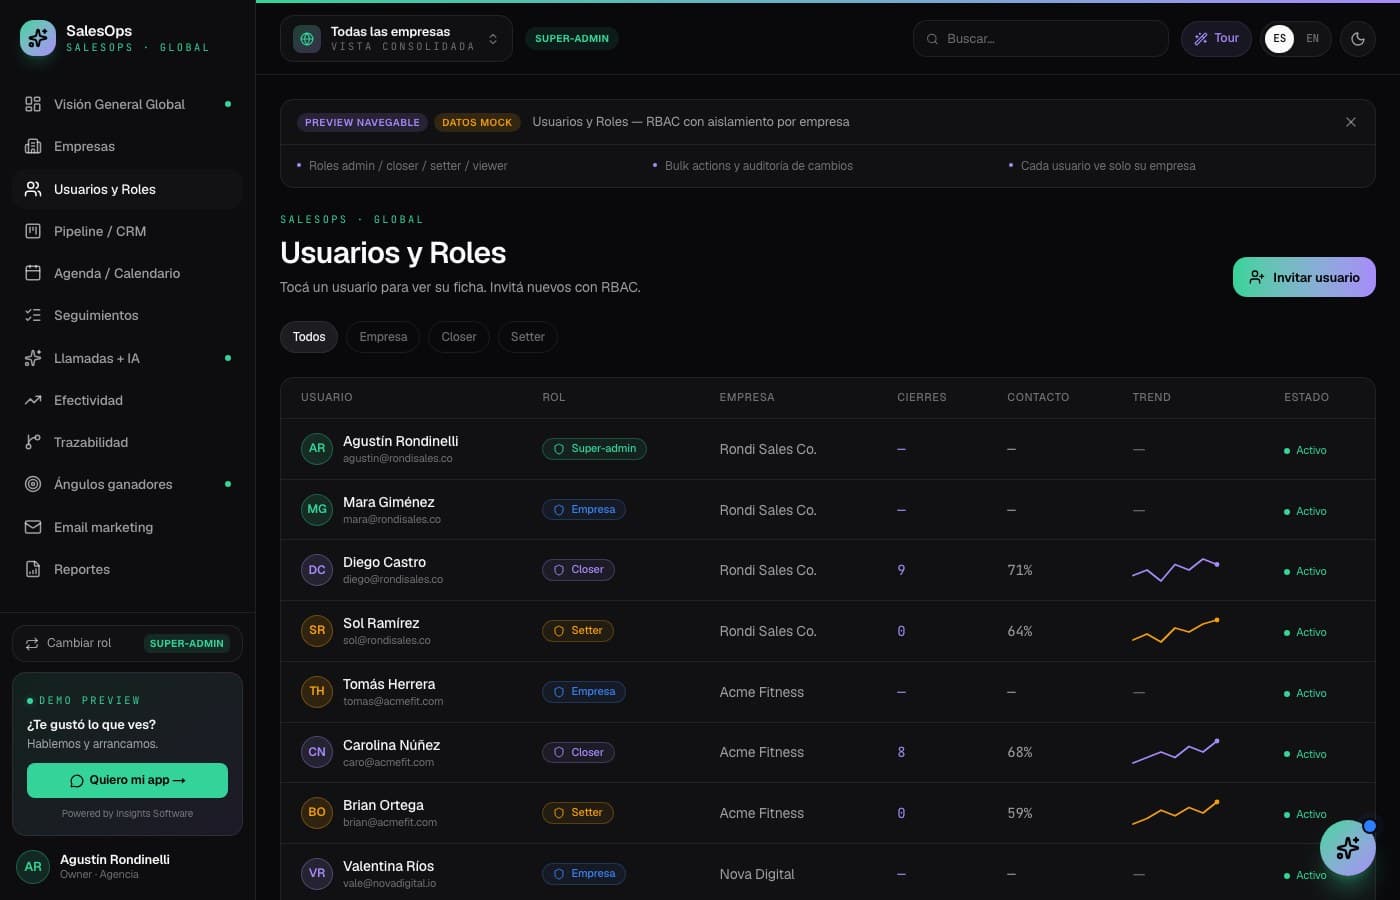Open Ángulos ganadores target icon
The height and width of the screenshot is (900, 1400).
coord(33,484)
